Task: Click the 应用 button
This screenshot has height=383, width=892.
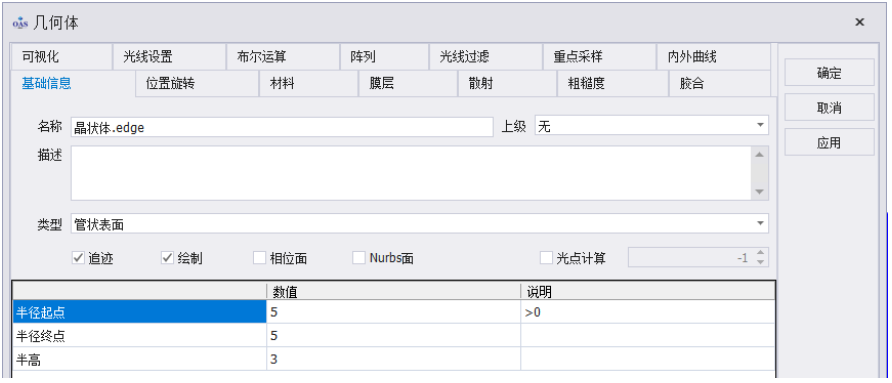Action: (x=829, y=142)
